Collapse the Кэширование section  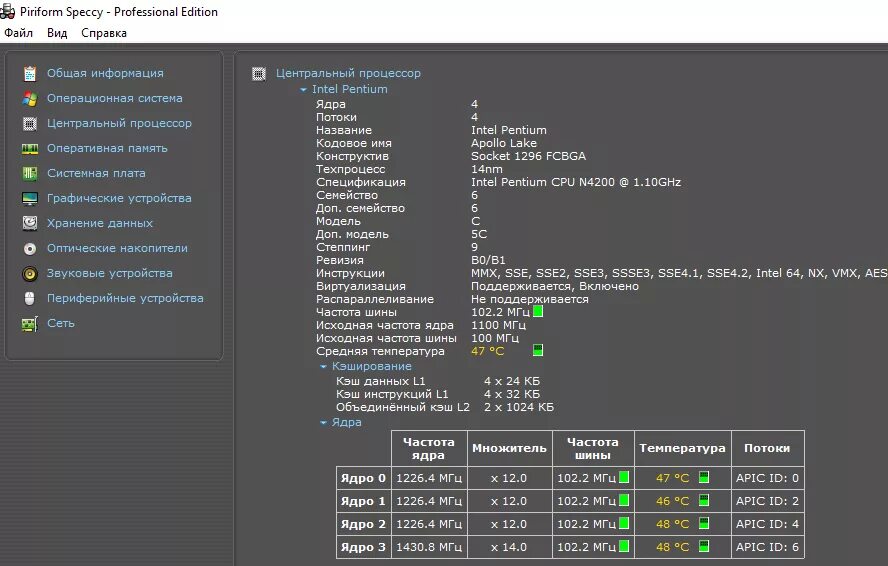(323, 367)
